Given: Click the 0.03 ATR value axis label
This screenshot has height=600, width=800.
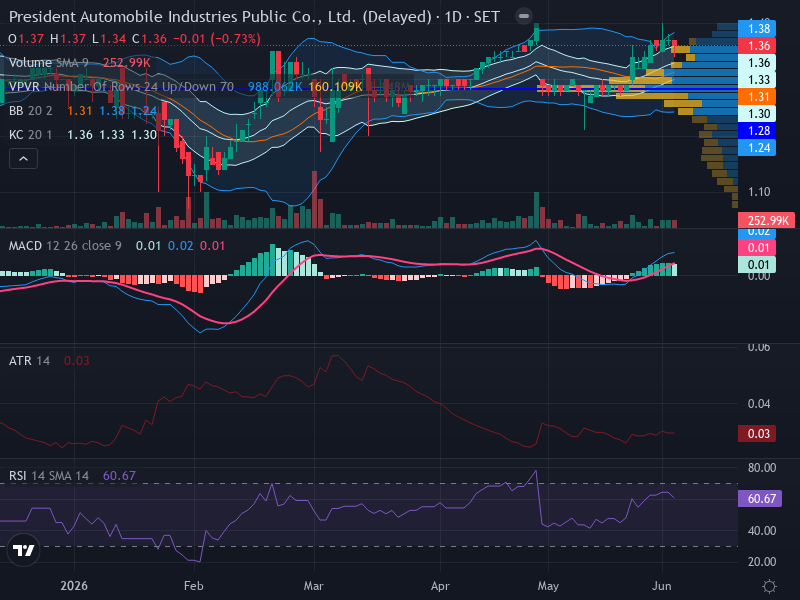Looking at the screenshot, I should 757,434.
